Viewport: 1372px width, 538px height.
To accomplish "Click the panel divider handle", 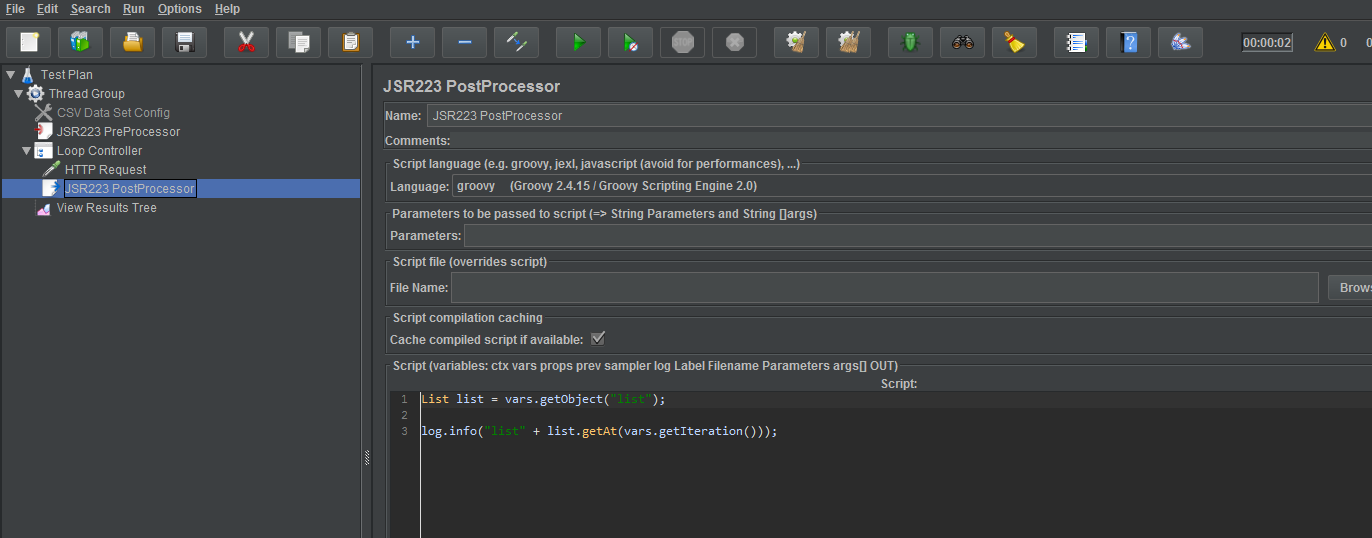I will tap(366, 458).
